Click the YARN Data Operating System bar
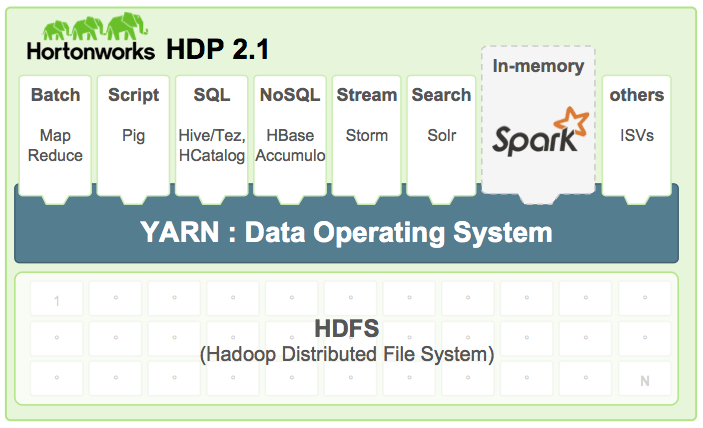 point(345,233)
